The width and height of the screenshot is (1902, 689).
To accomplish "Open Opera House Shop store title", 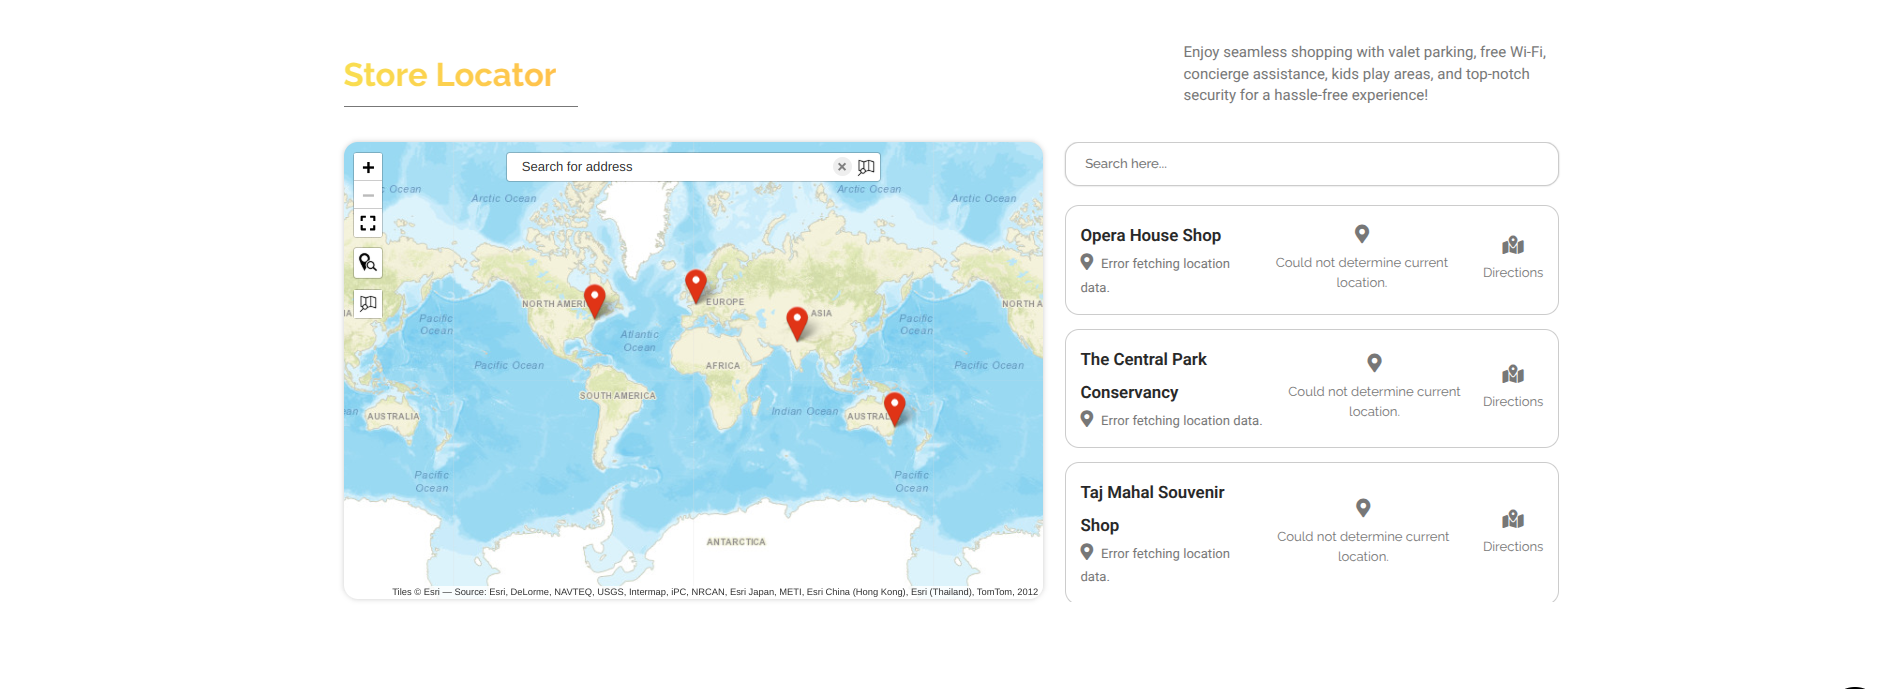I will (1150, 236).
